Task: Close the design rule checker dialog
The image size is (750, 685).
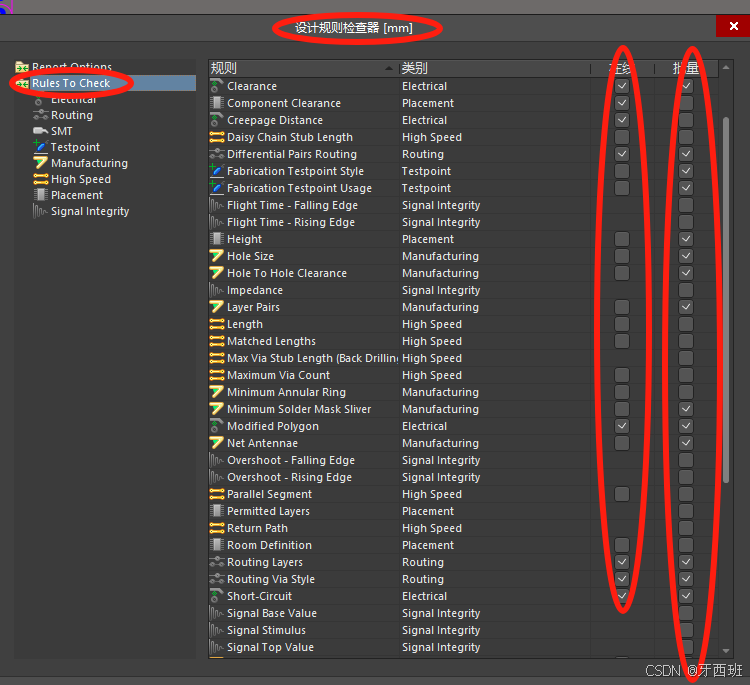Action: tap(733, 26)
